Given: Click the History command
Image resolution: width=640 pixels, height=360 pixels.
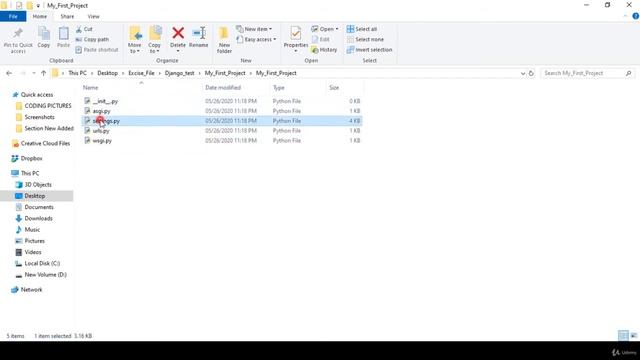Looking at the screenshot, I should [324, 50].
